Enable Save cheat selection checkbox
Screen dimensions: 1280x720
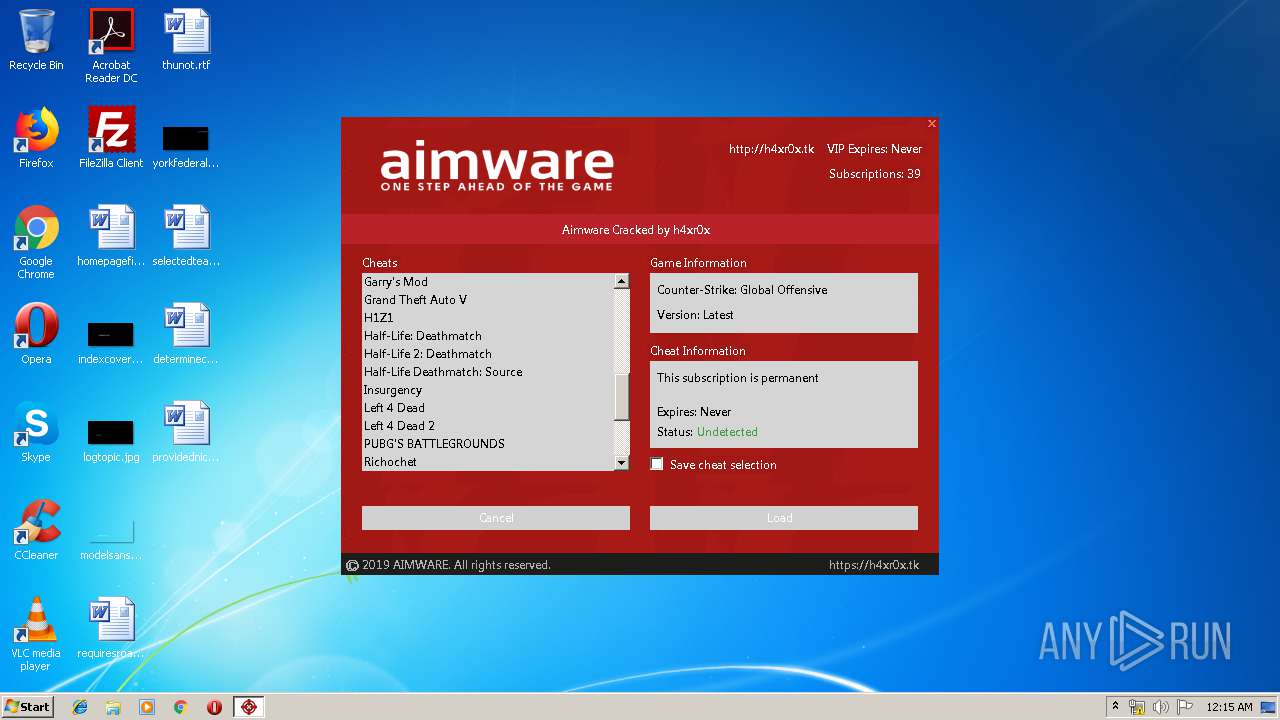(x=657, y=464)
